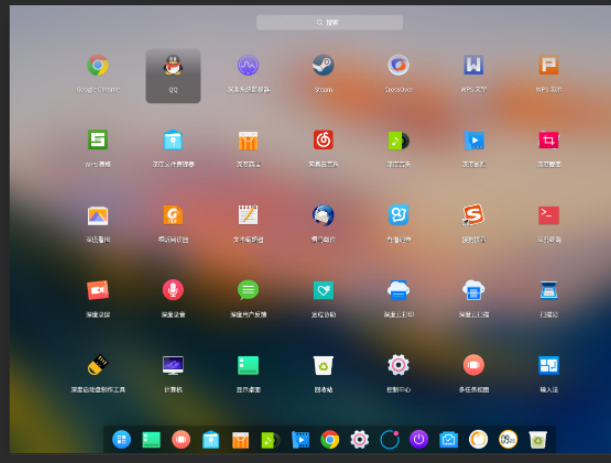The height and width of the screenshot is (463, 611).
Task: Launch Steam from the launcher grid
Action: 323,65
